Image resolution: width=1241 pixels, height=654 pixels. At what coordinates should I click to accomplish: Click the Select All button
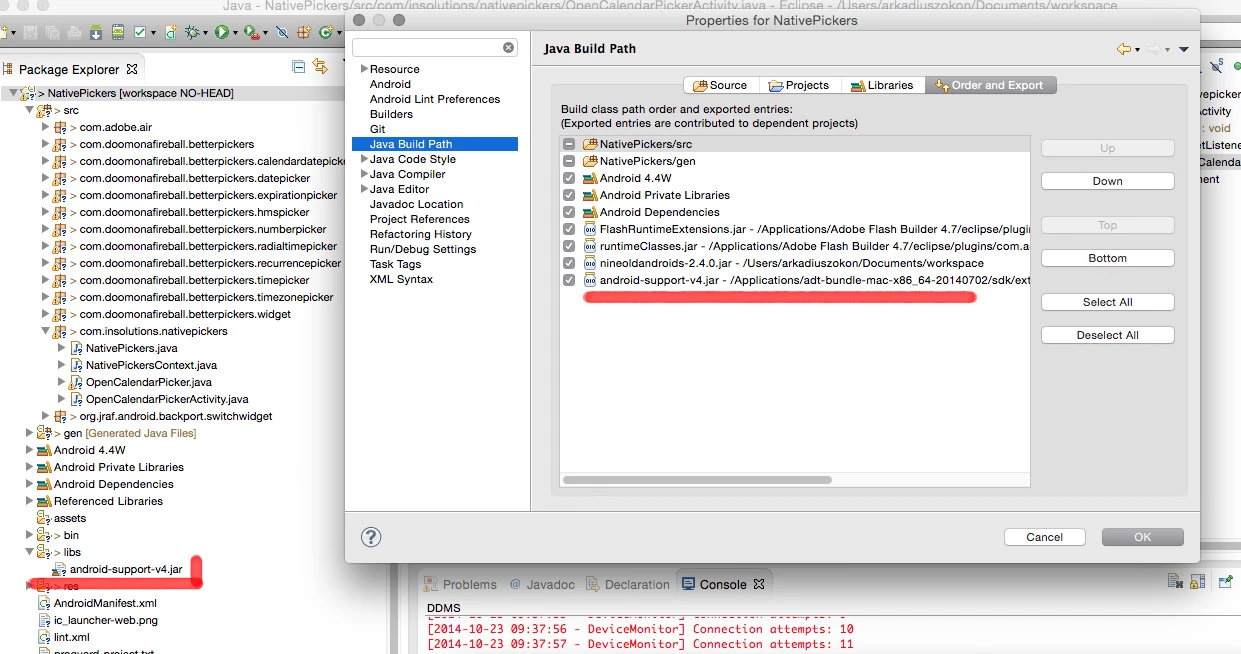click(1107, 302)
